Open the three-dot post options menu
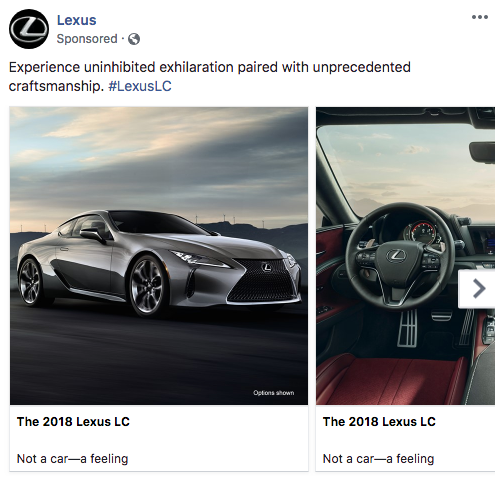Image resolution: width=495 pixels, height=485 pixels. tap(480, 17)
